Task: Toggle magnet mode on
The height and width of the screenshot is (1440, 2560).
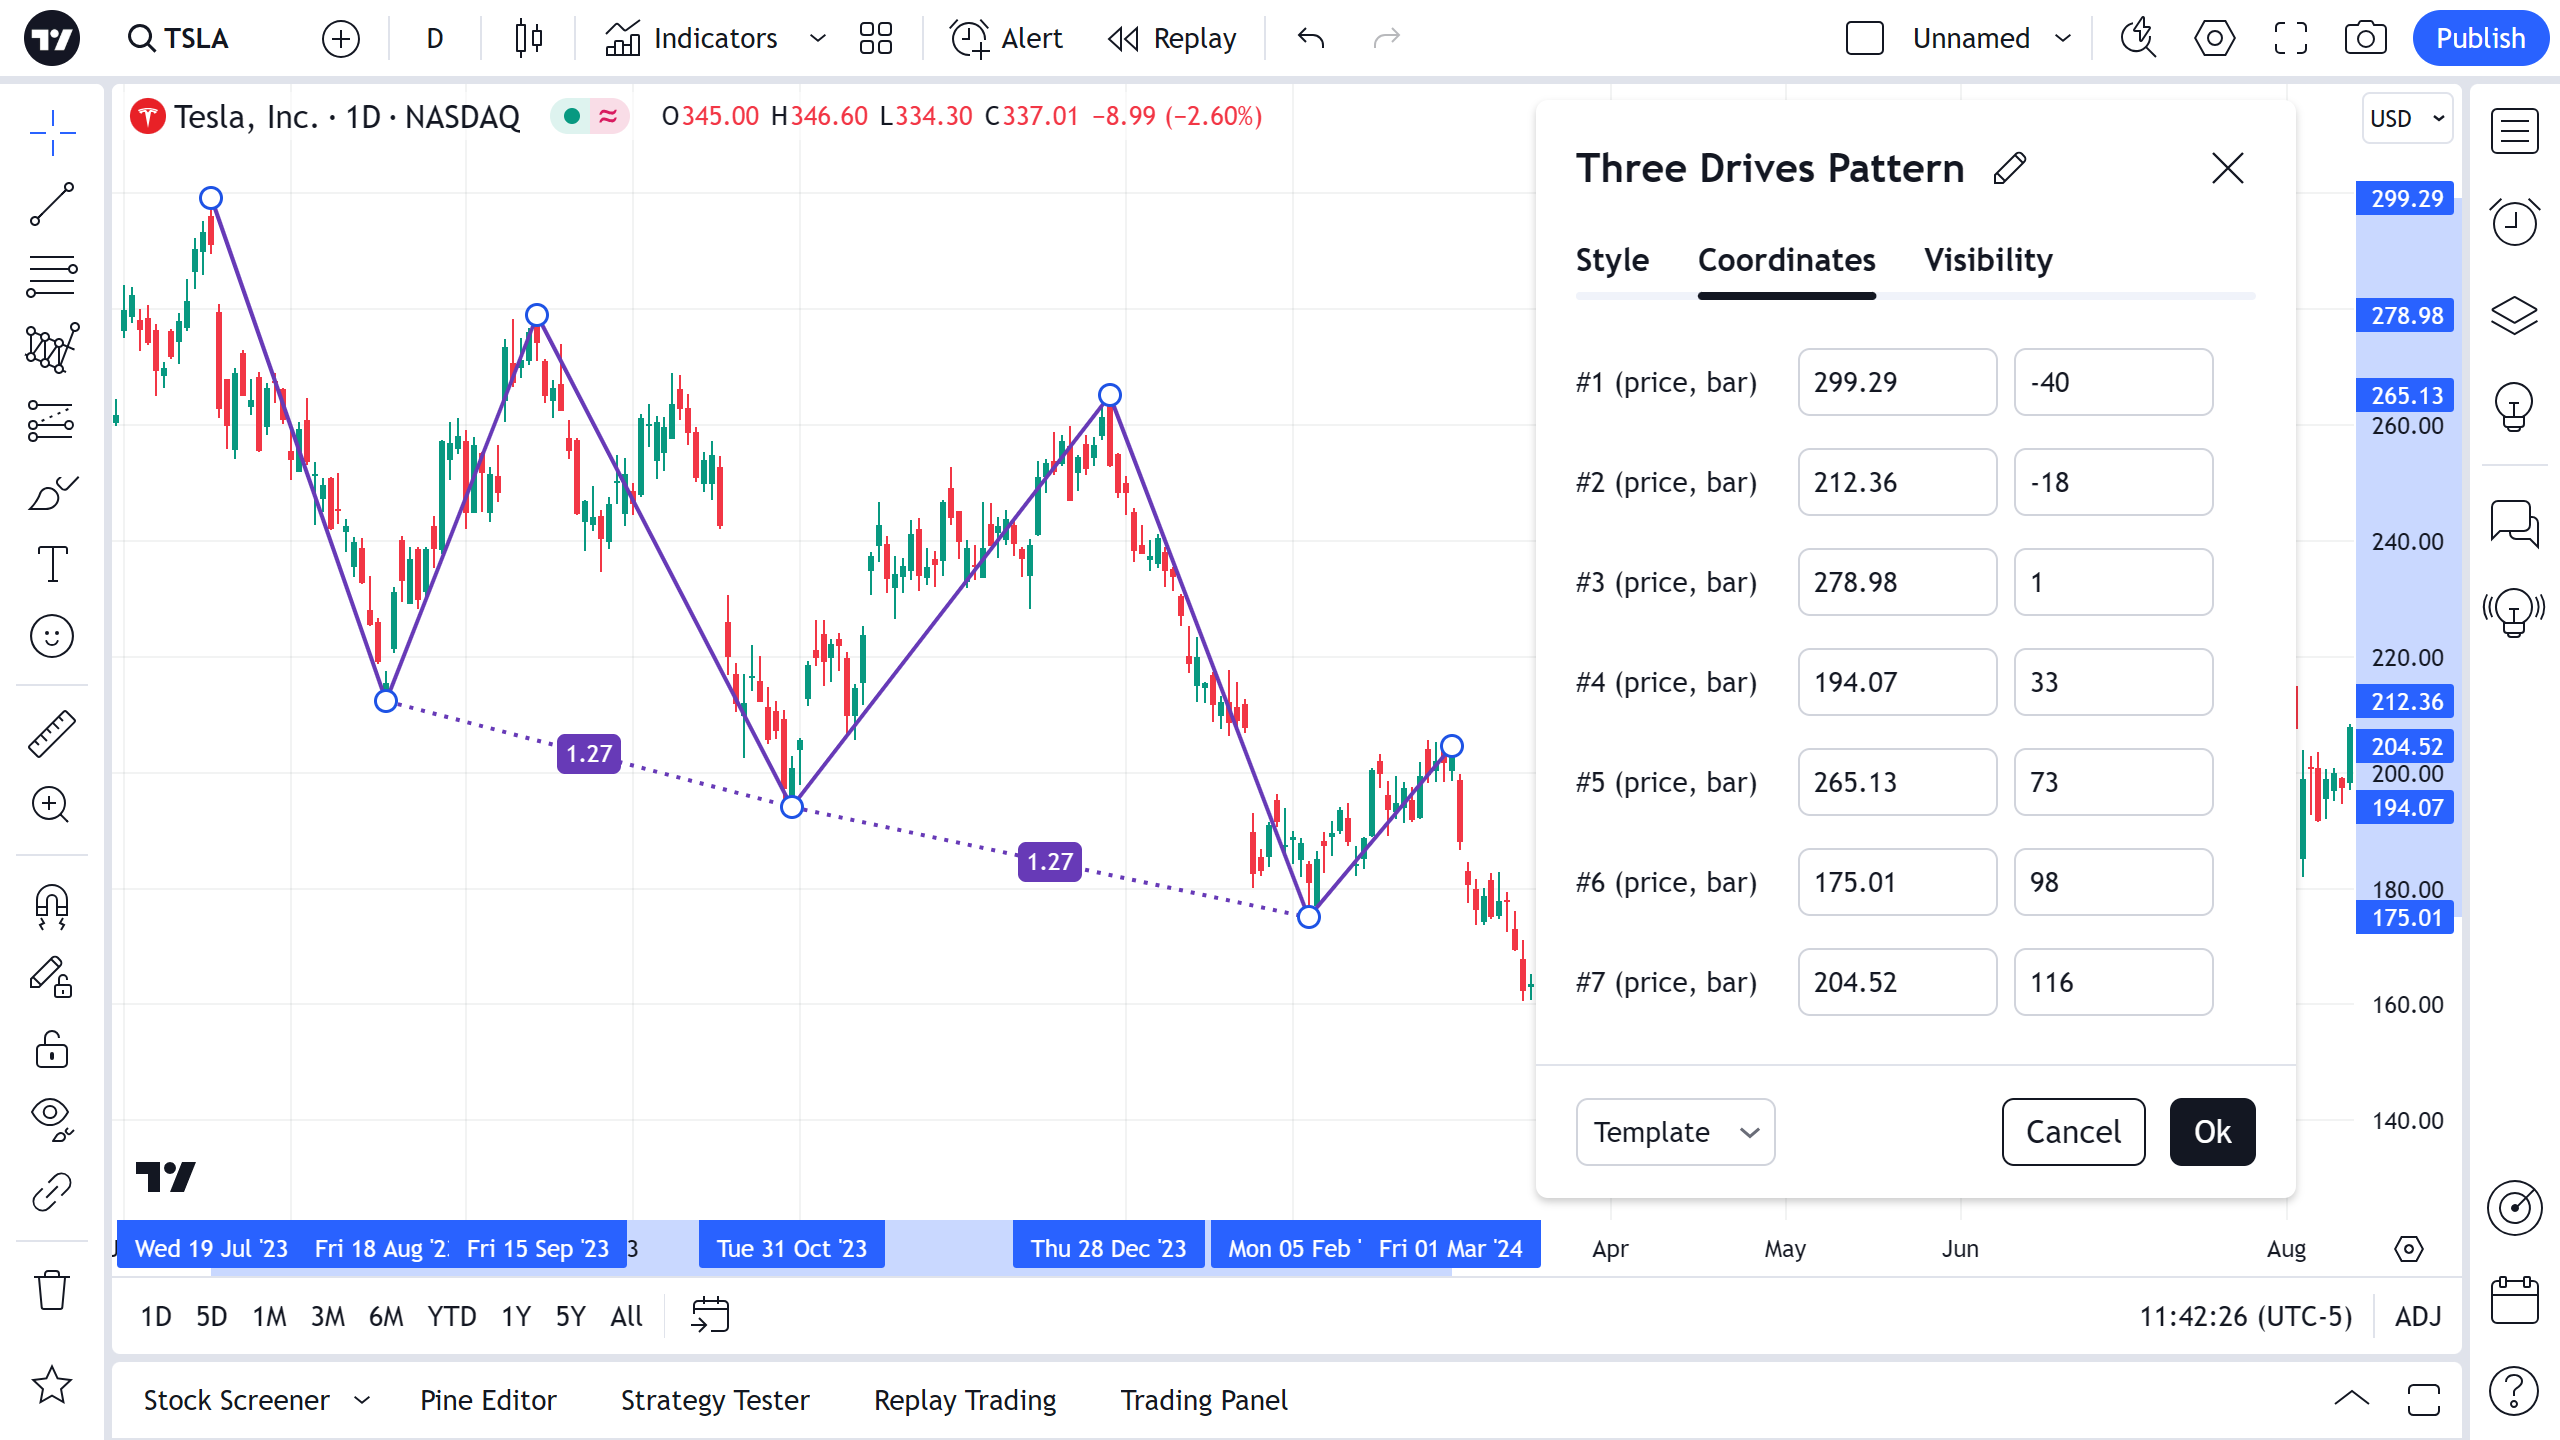Action: 52,906
